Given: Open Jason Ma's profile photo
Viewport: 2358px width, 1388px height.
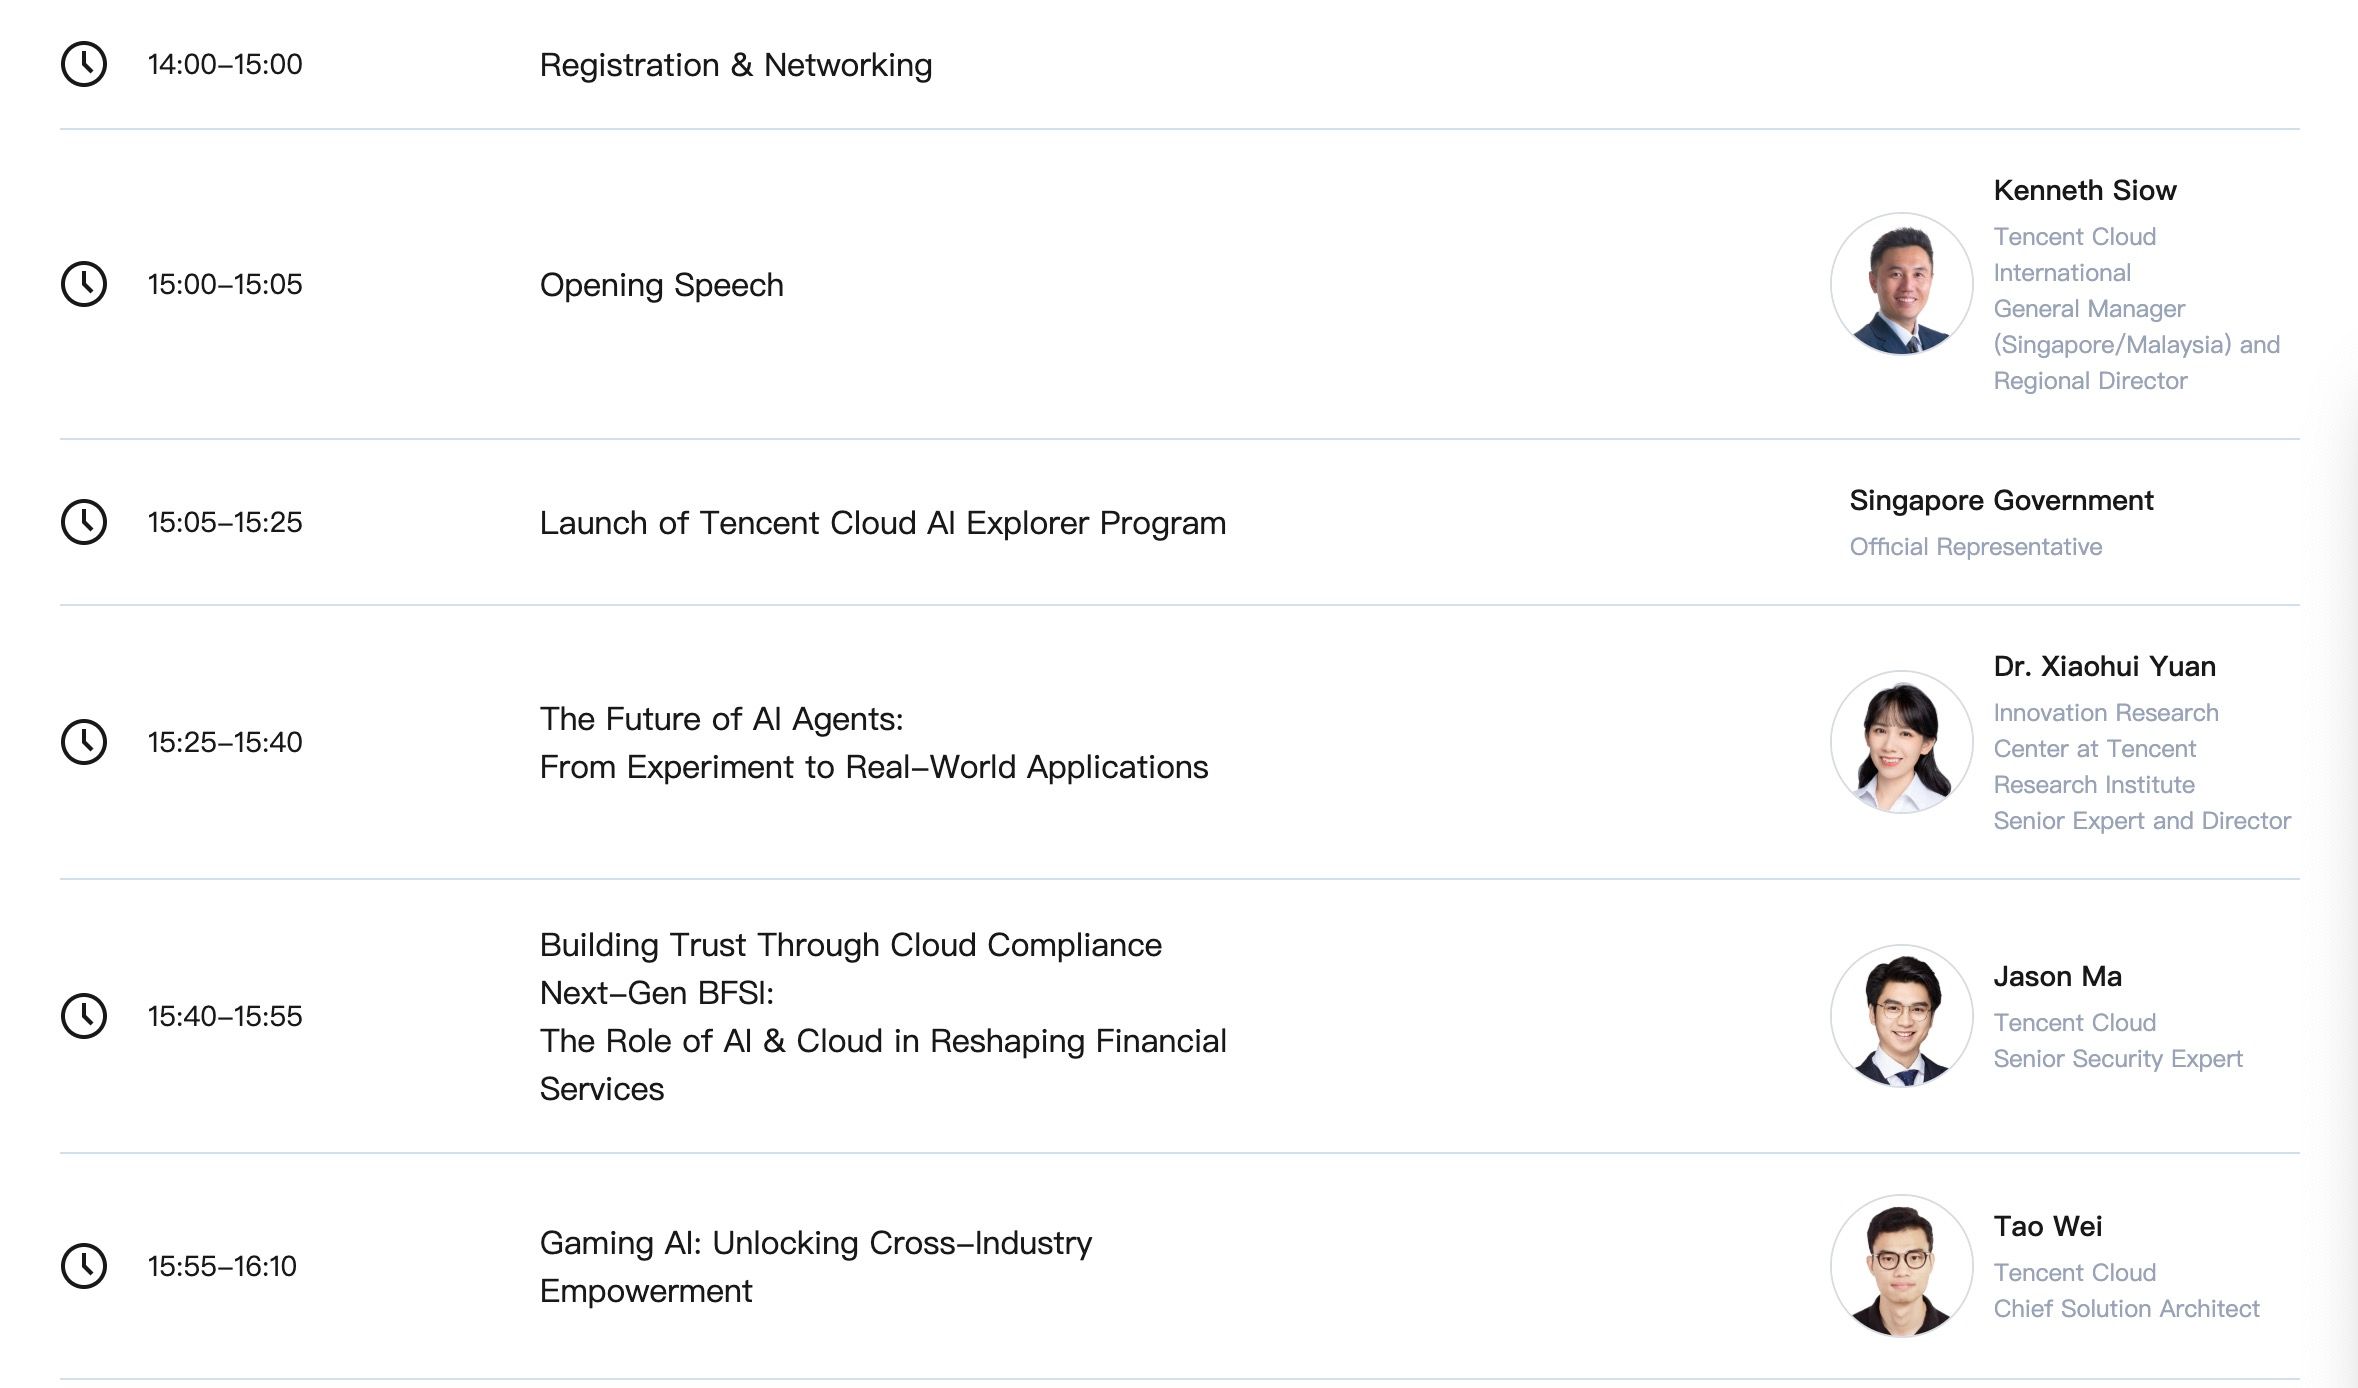Looking at the screenshot, I should pos(1901,1016).
